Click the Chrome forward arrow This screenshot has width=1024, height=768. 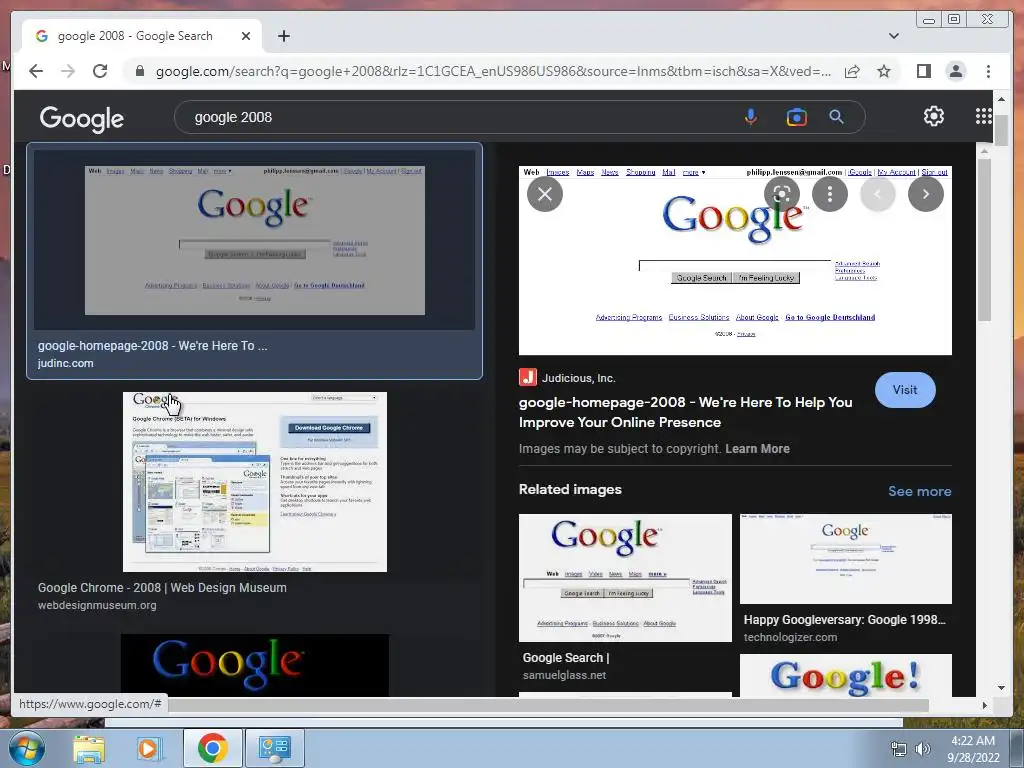tap(68, 71)
